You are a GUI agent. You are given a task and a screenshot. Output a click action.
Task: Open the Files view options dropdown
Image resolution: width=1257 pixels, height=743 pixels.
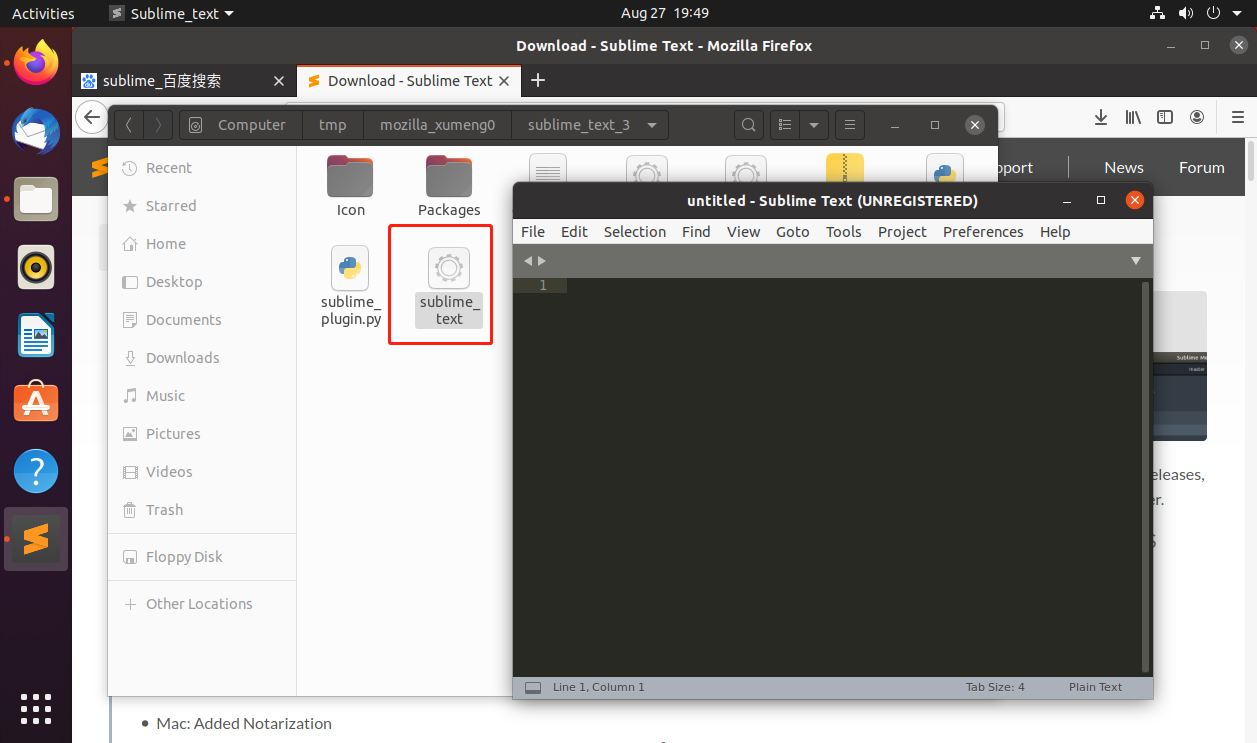(x=814, y=125)
